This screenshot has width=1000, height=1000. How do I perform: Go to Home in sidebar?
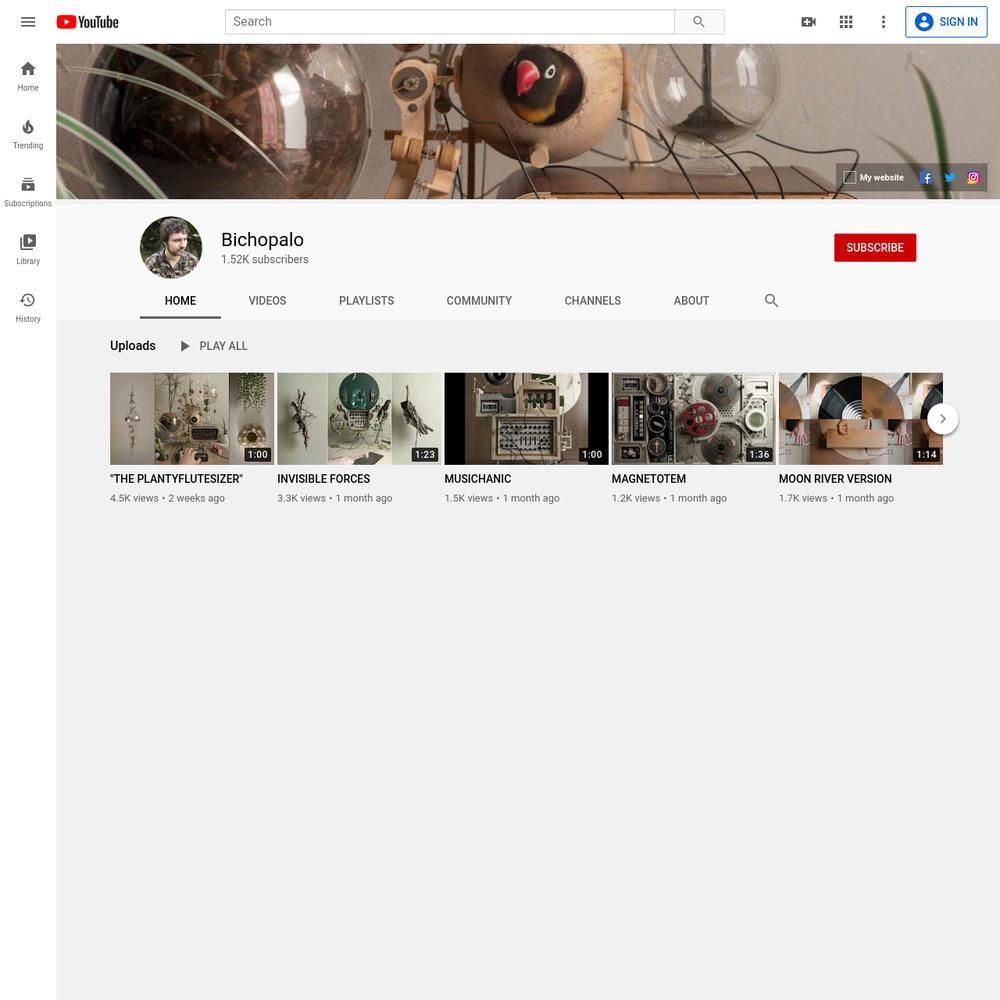28,76
